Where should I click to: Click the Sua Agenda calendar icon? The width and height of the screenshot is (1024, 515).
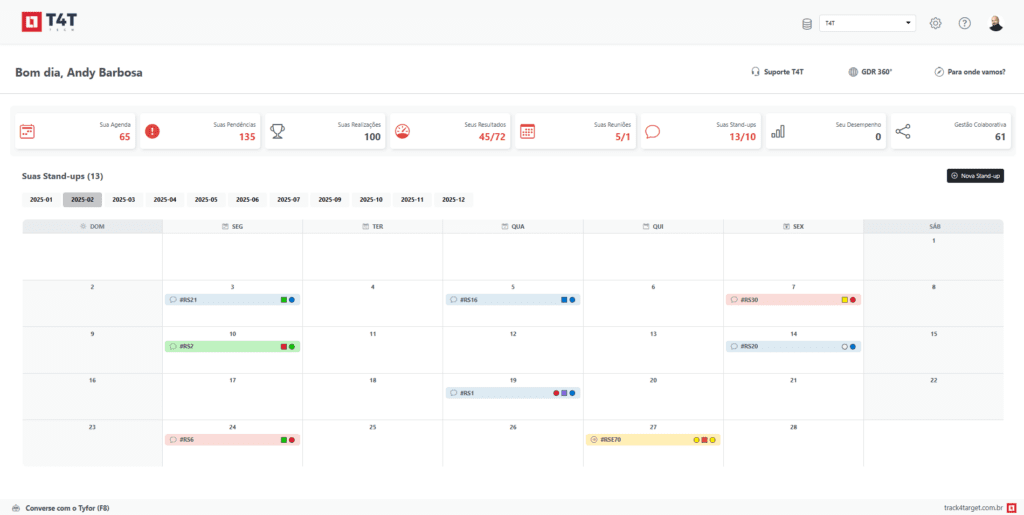click(x=27, y=131)
